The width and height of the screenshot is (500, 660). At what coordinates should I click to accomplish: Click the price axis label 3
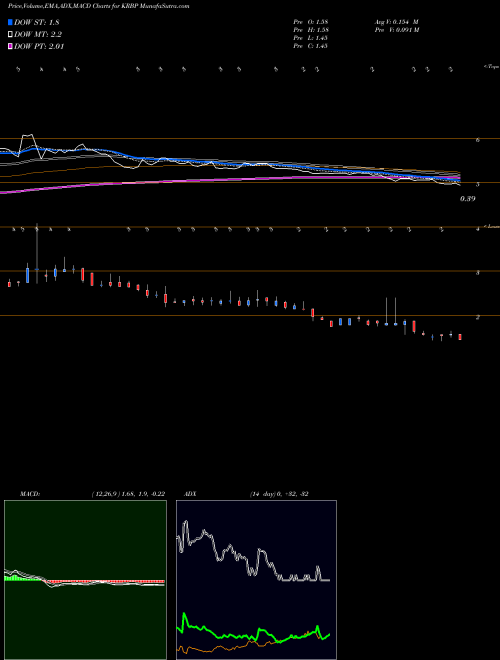[x=478, y=273]
